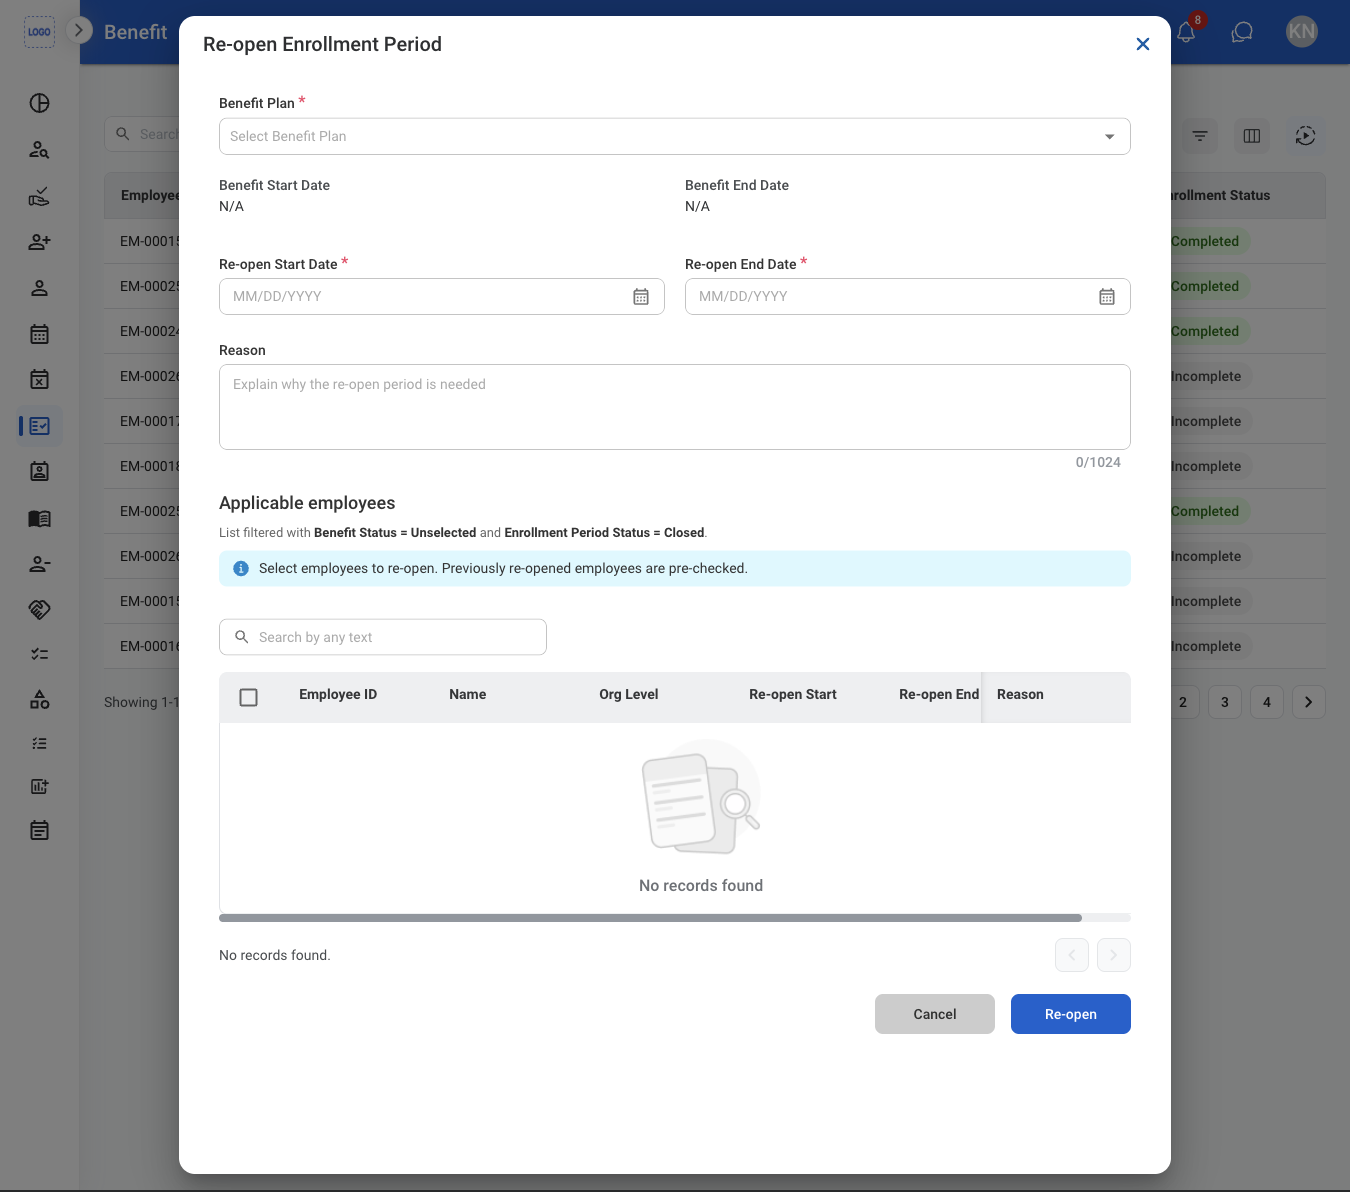The width and height of the screenshot is (1350, 1192).
Task: Open the shapes category sidebar icon
Action: (x=40, y=700)
